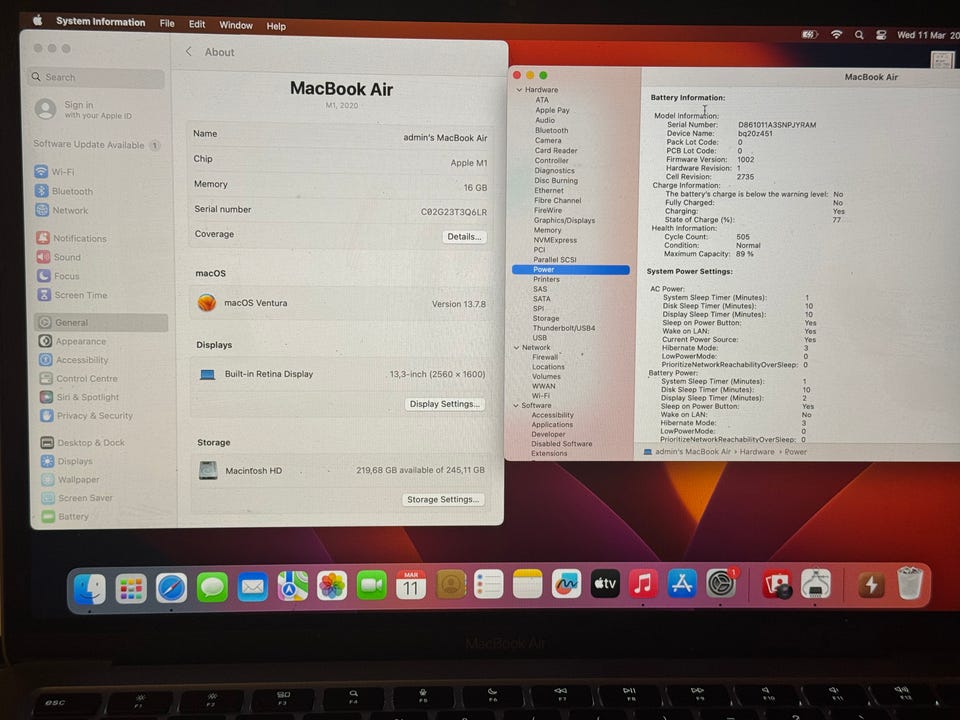This screenshot has height=720, width=960.
Task: Select Control Centre in Settings sidebar
Action: 78,378
